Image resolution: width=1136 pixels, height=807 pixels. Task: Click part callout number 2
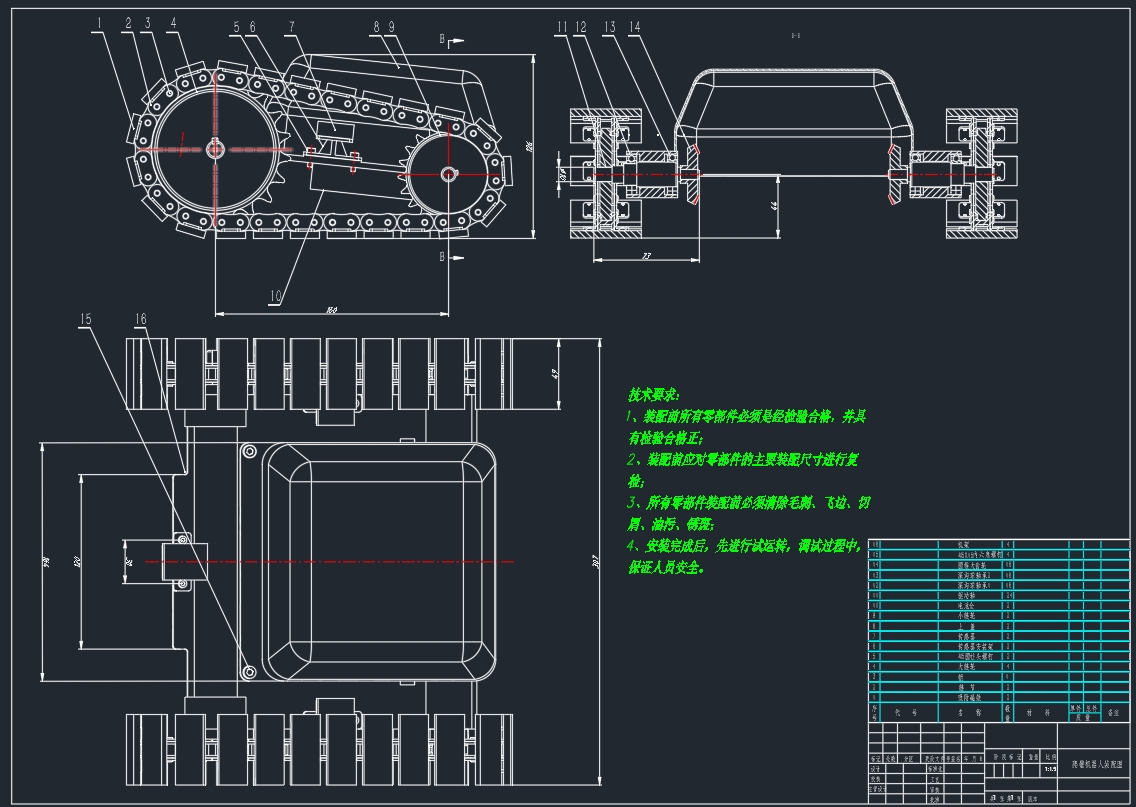(128, 23)
